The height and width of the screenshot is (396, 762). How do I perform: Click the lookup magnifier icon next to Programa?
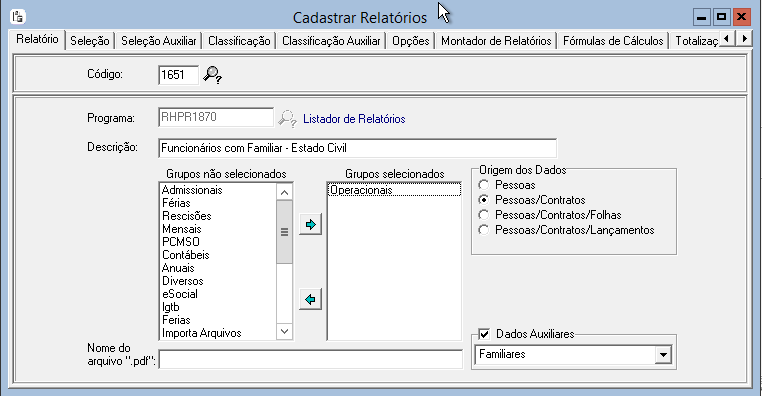287,119
